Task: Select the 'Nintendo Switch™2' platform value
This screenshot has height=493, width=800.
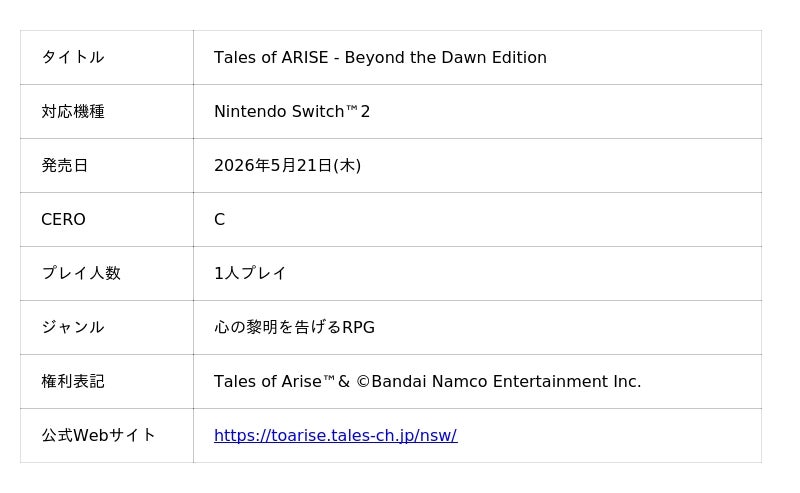Action: coord(292,112)
